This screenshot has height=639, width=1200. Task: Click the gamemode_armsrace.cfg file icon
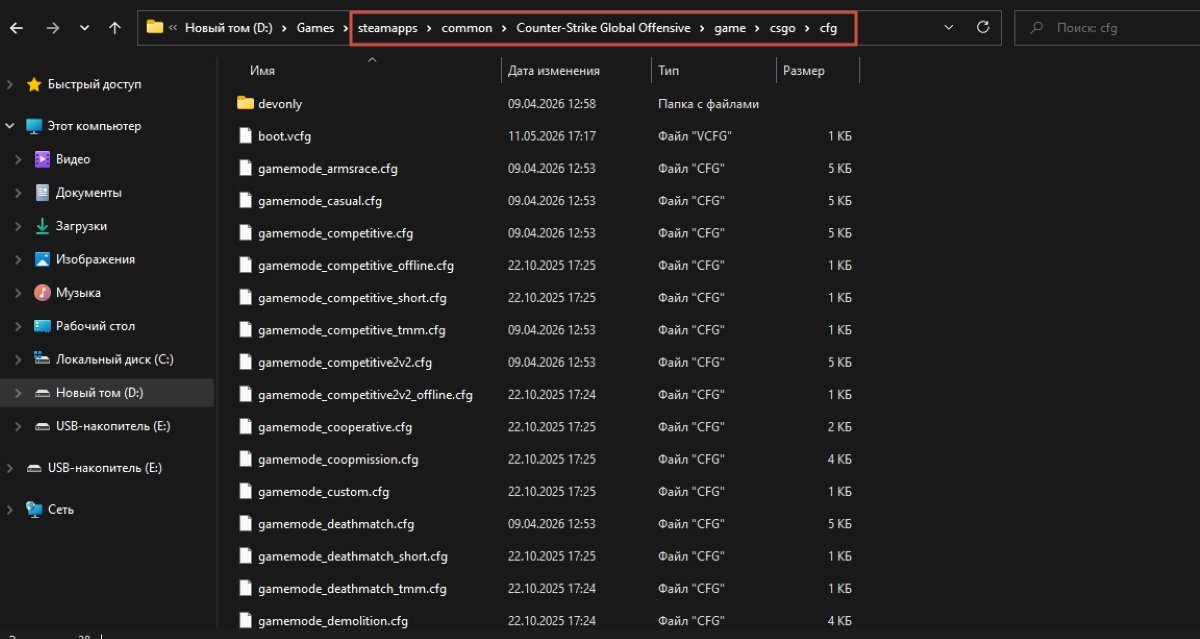tap(246, 168)
